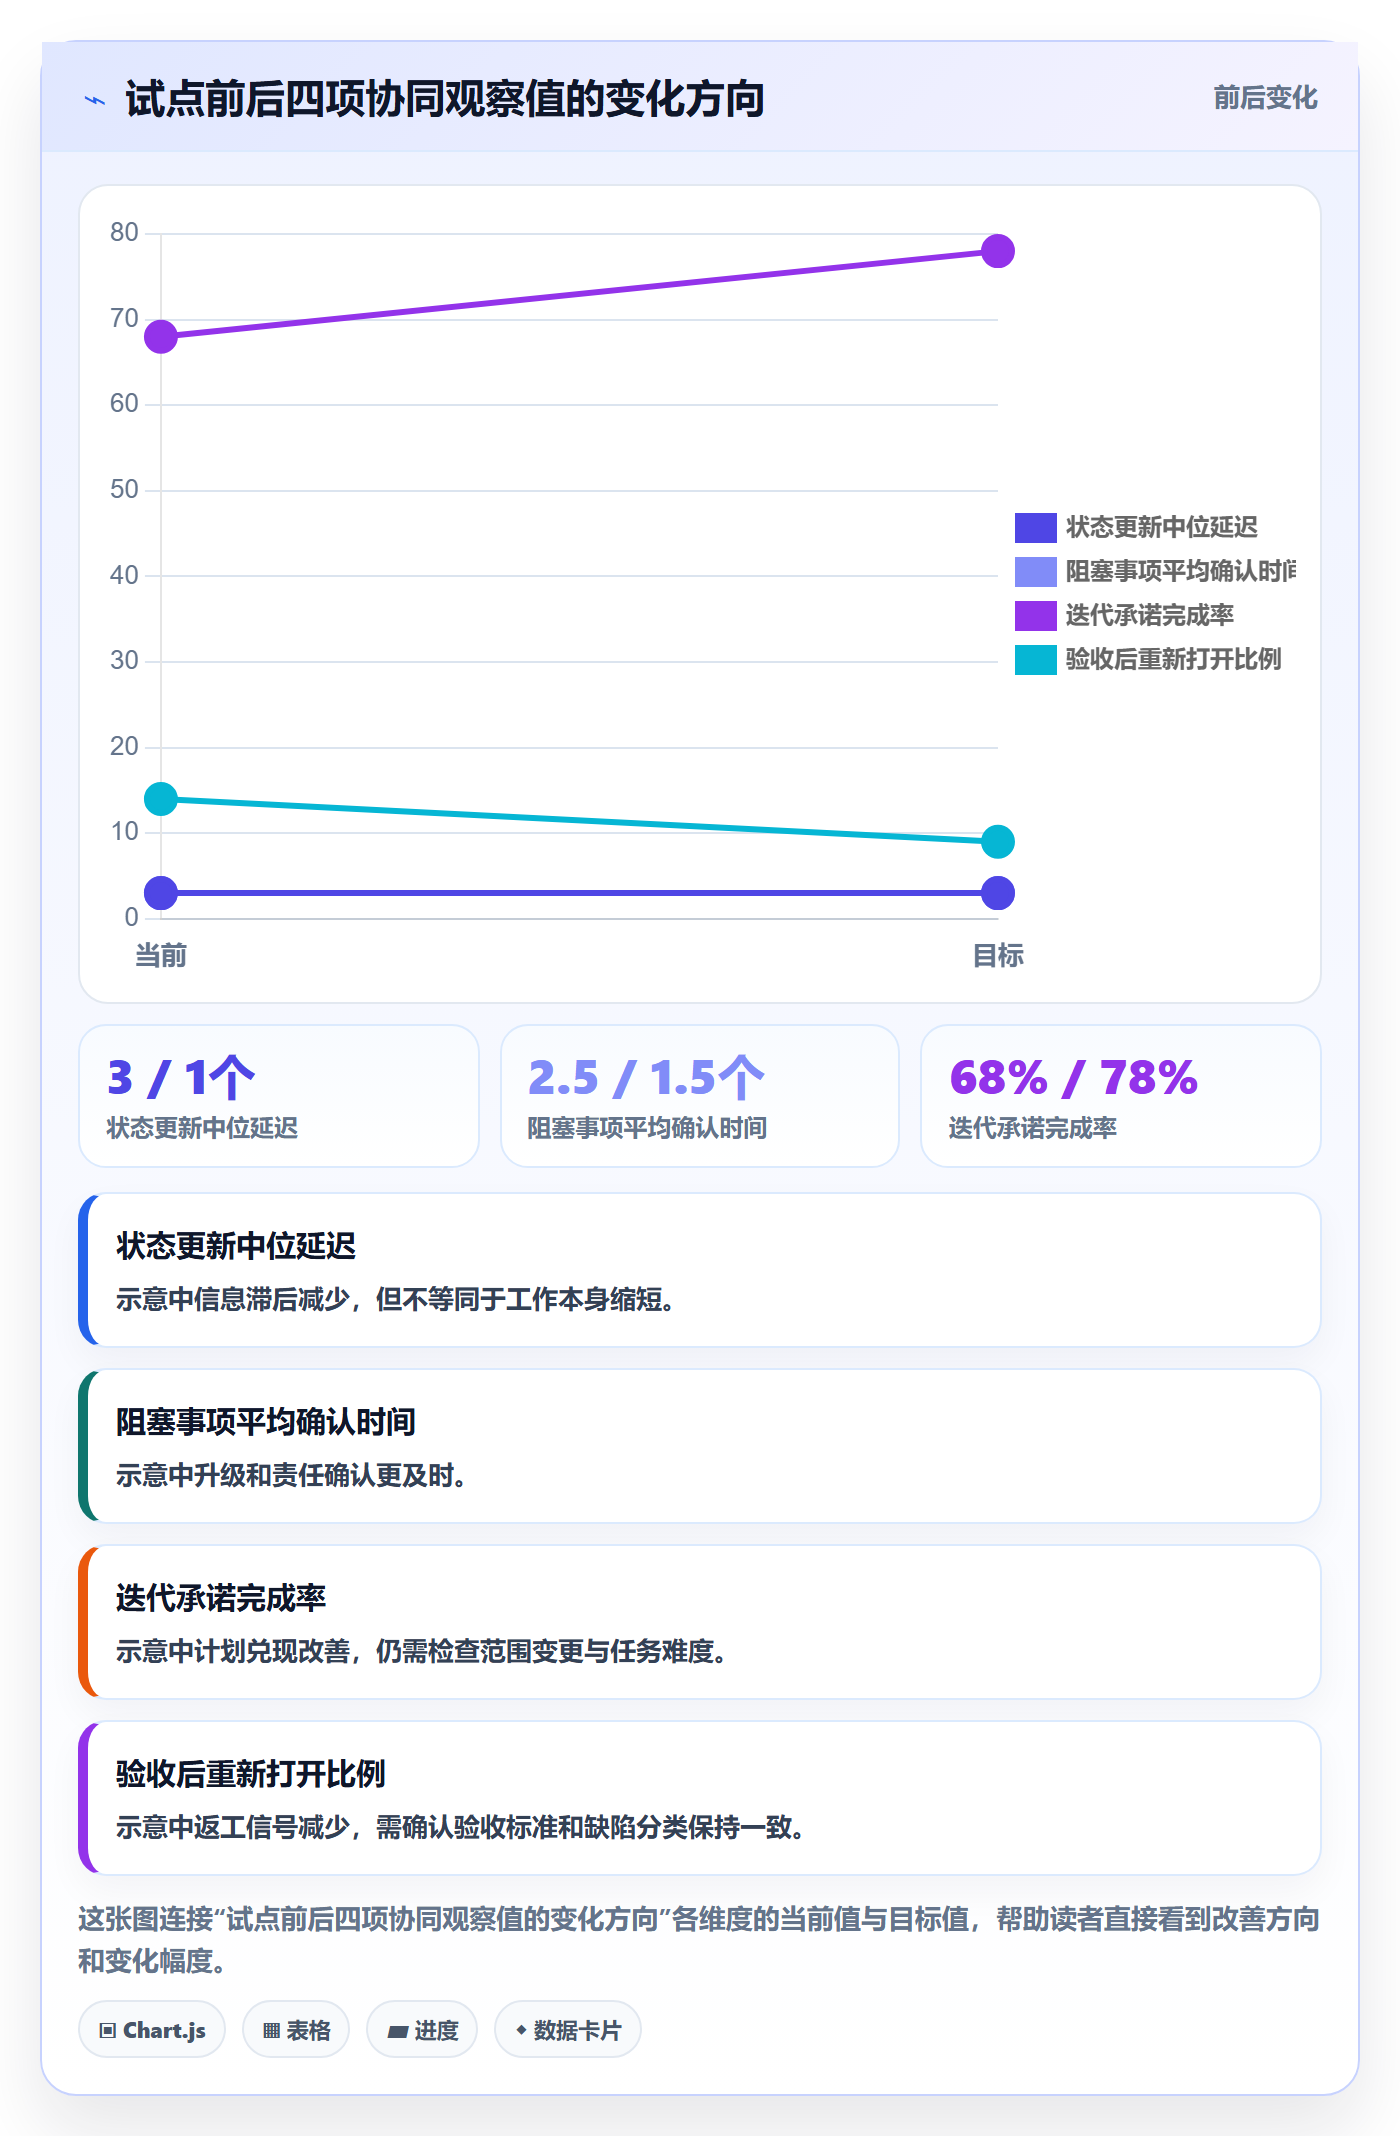The height and width of the screenshot is (2136, 1400).
Task: Click the text 示意中计划兑现改善，仍需检查范围变更与任务难度。
Action: tap(422, 1652)
